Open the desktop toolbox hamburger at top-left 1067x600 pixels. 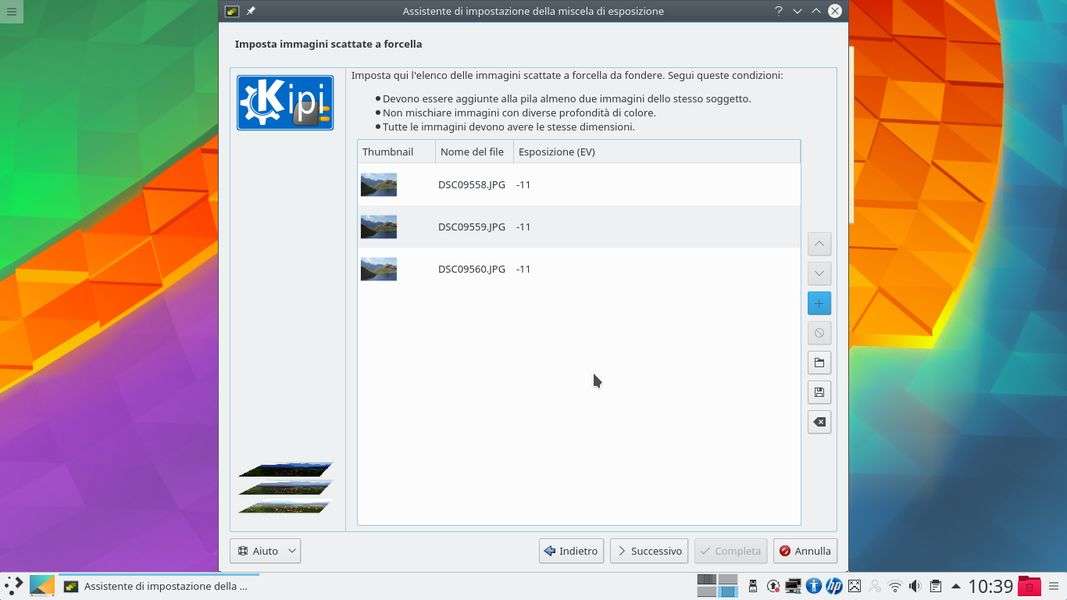point(11,12)
